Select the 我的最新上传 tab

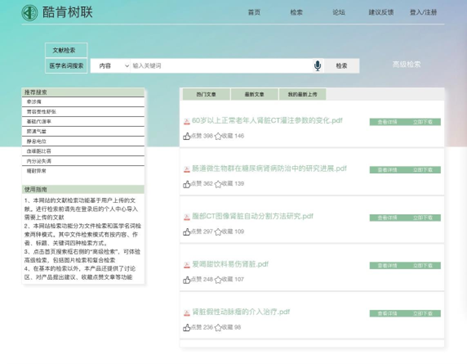coord(302,94)
